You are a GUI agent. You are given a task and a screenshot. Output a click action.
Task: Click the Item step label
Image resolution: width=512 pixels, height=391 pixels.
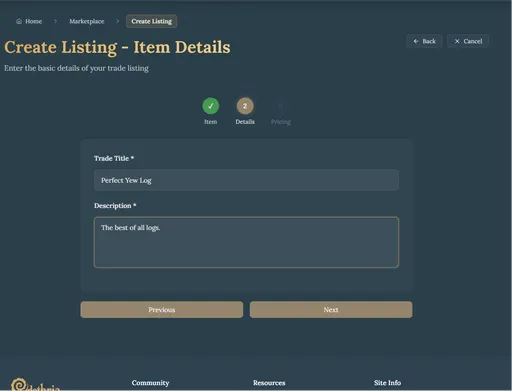click(211, 122)
